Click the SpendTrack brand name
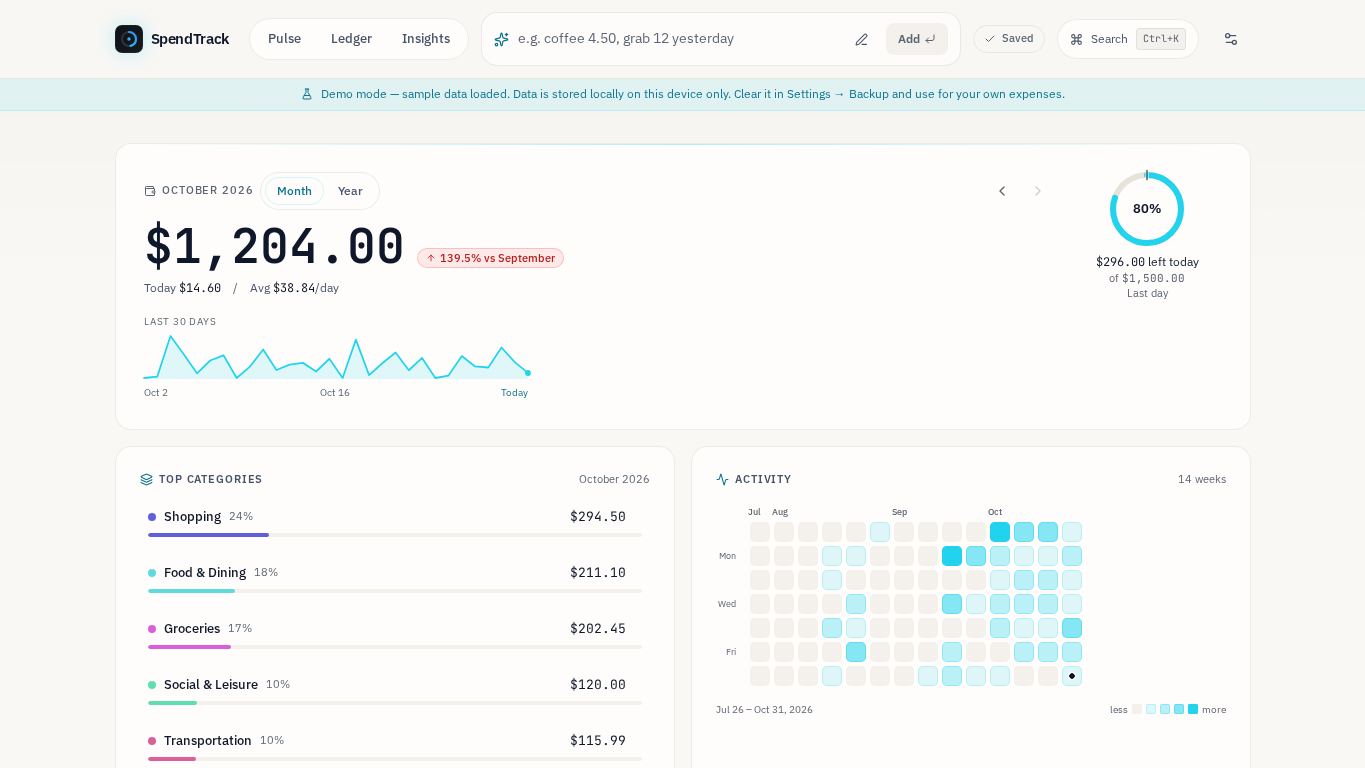This screenshot has width=1365, height=768. pyautogui.click(x=190, y=39)
